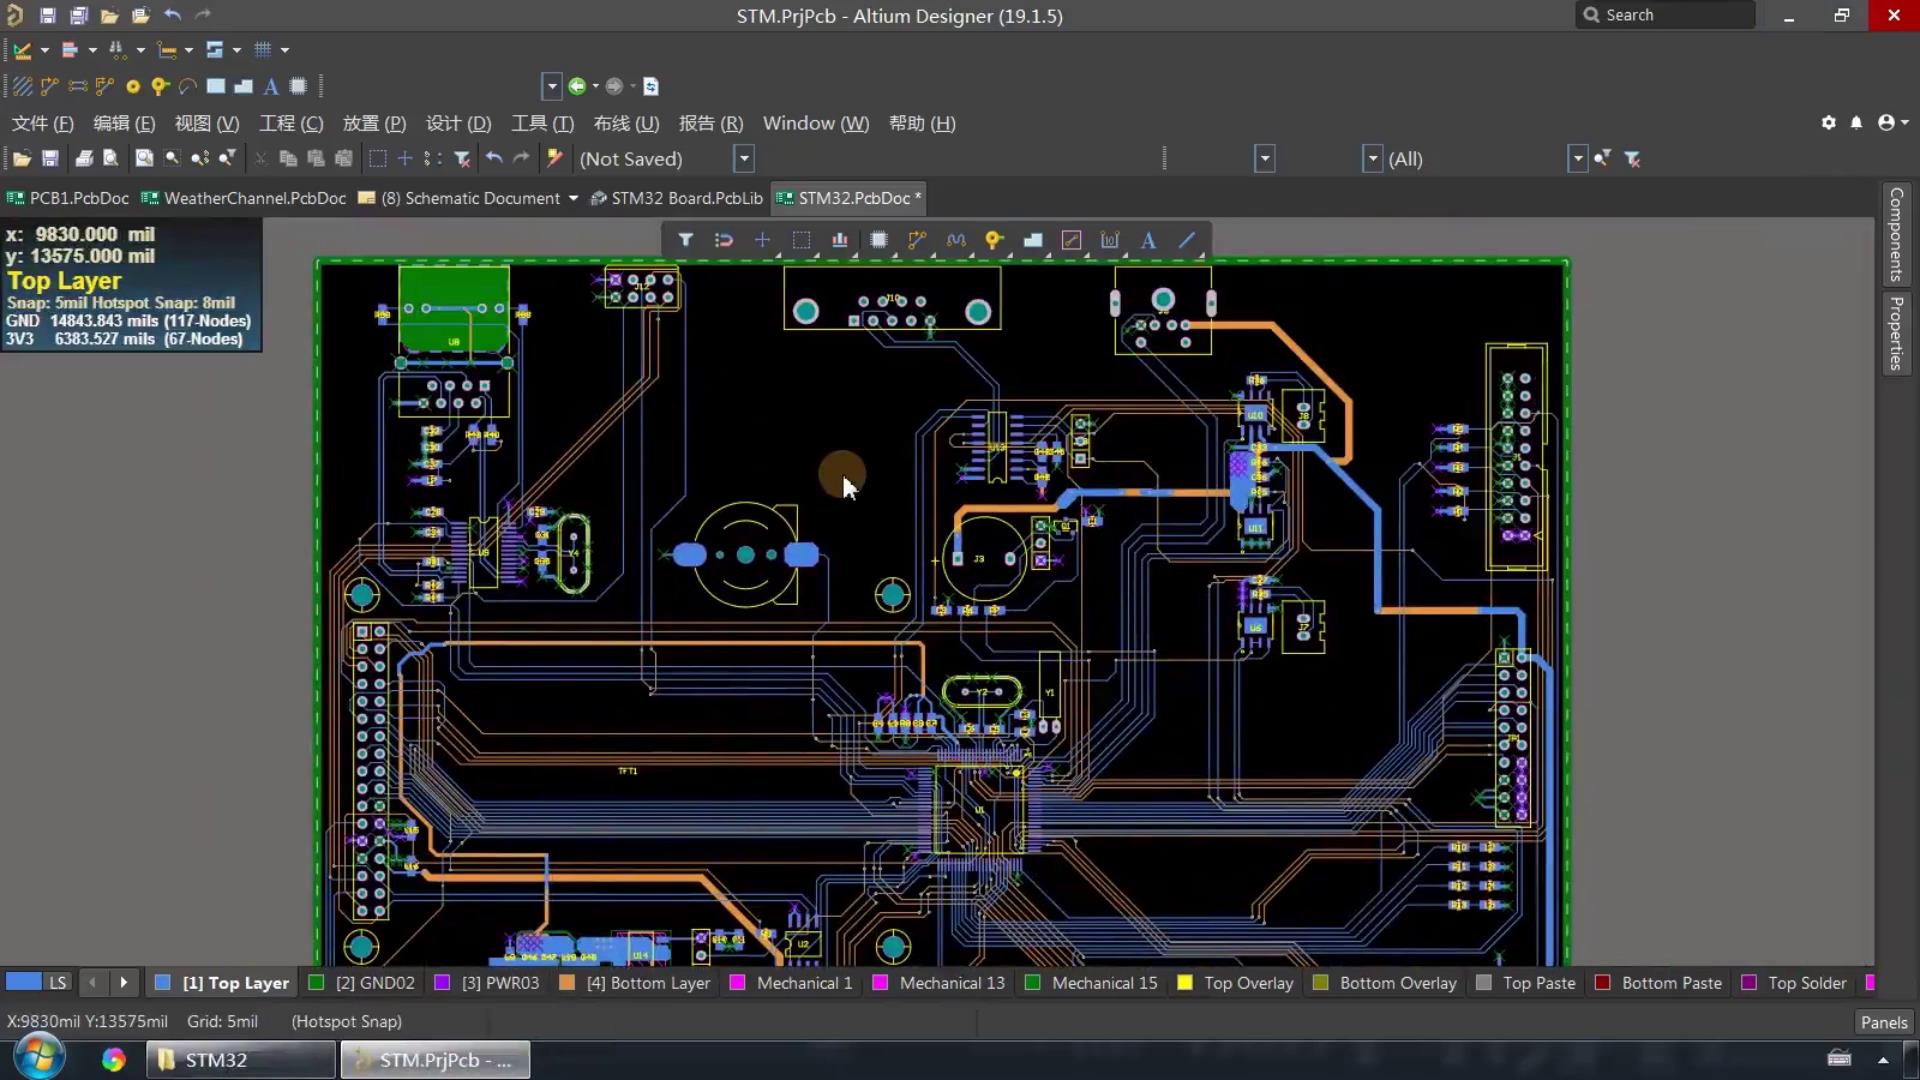
Task: Expand Schematic Document tab dropdown arrow
Action: [573, 198]
